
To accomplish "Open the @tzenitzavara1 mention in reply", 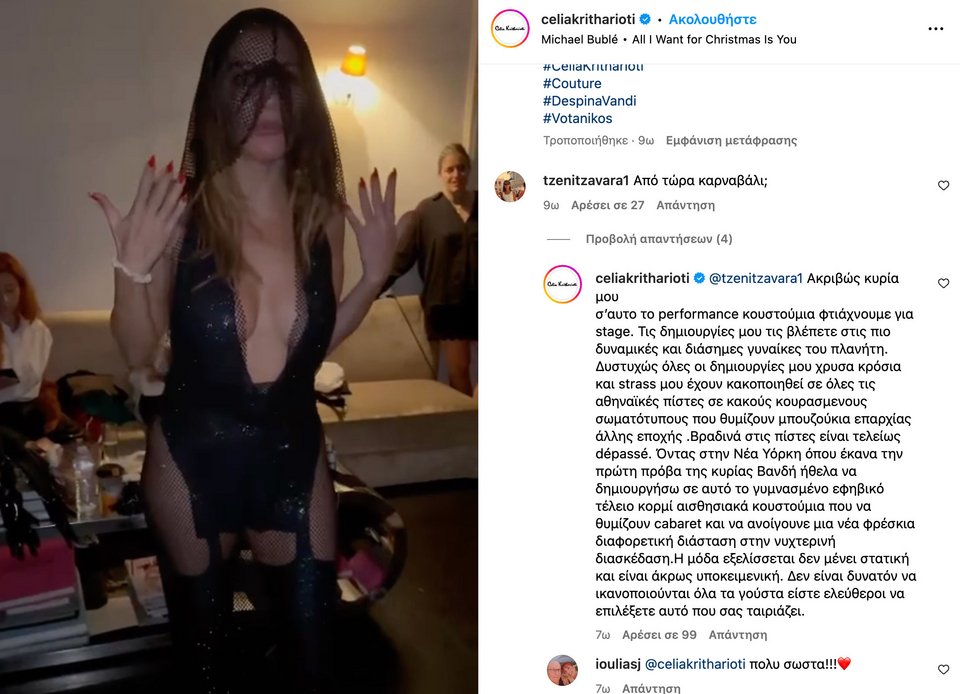I will pyautogui.click(x=756, y=278).
